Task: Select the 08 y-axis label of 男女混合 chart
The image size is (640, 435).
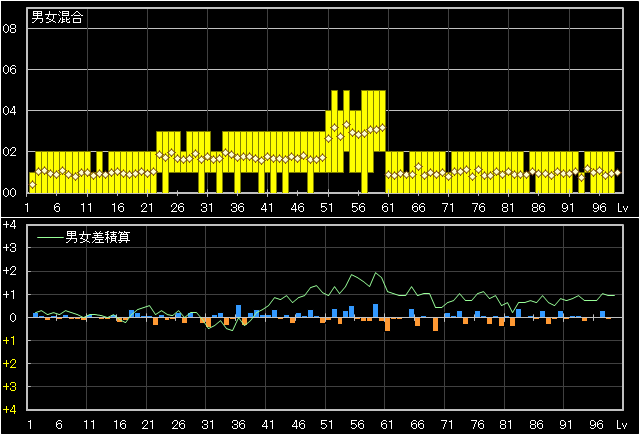Action: click(9, 29)
